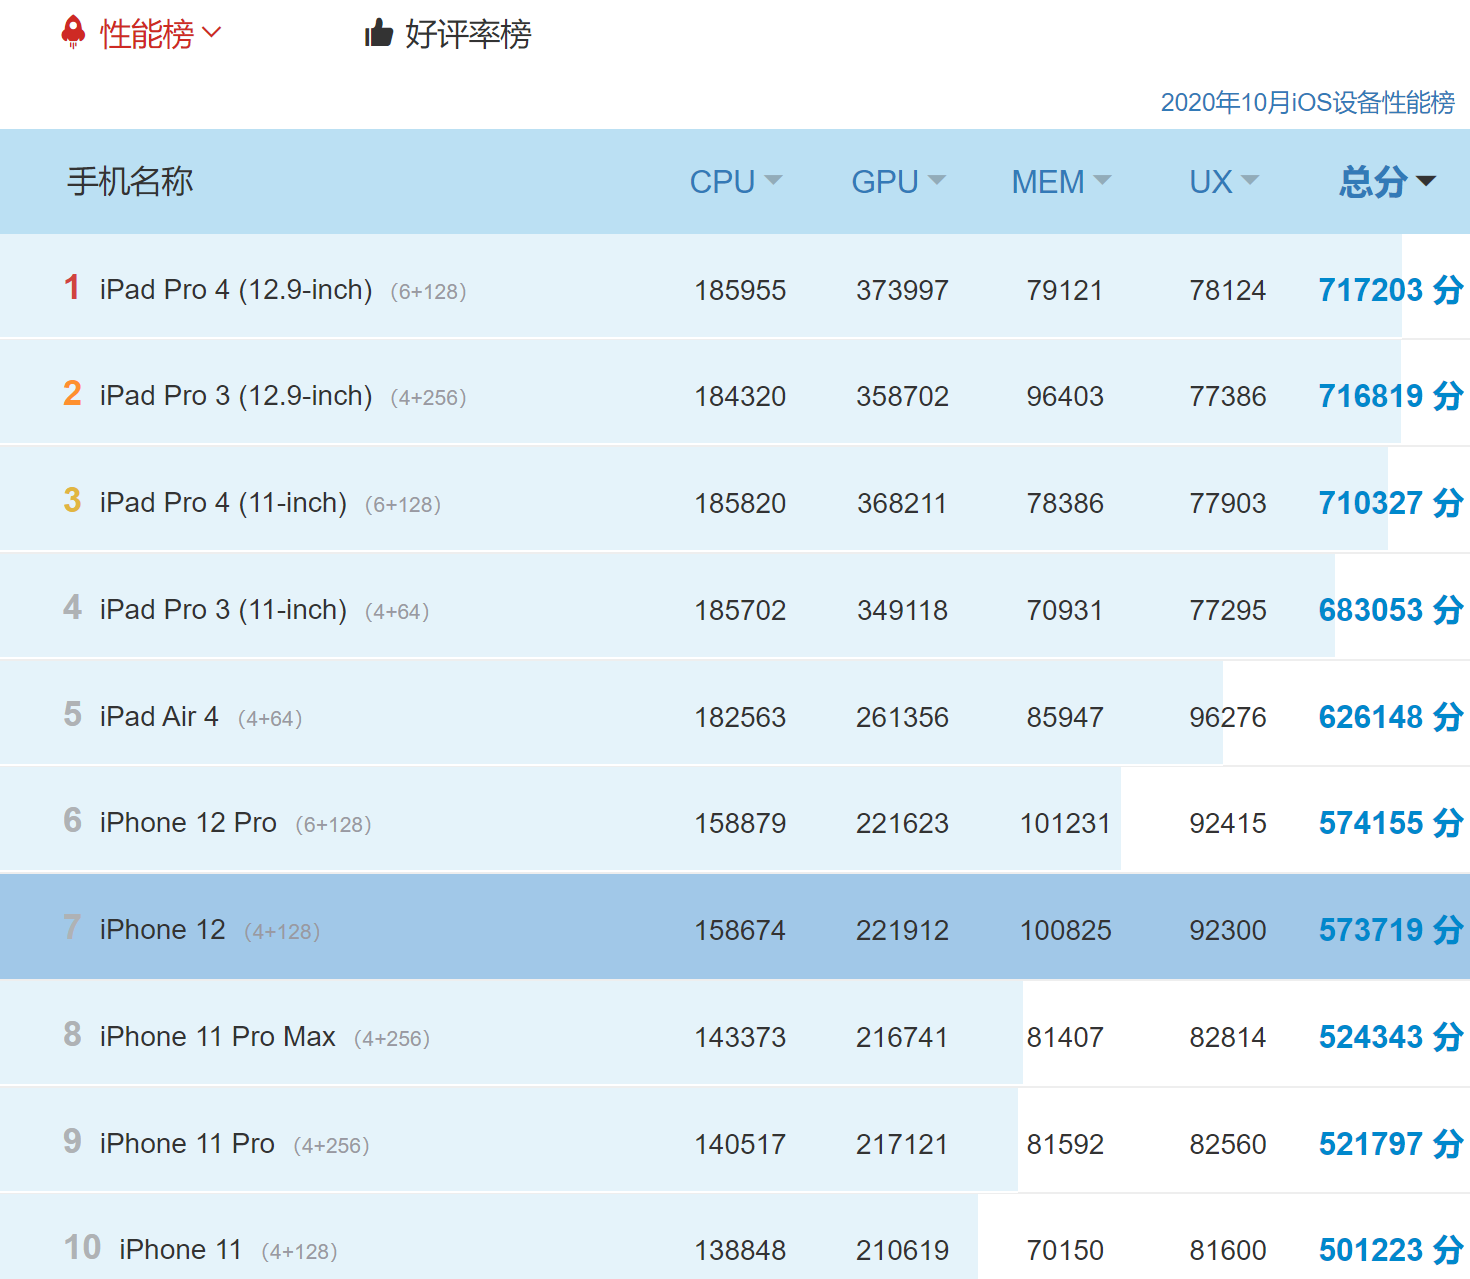Open the 2020年10月iOS设备性能榜 link

tap(1308, 101)
